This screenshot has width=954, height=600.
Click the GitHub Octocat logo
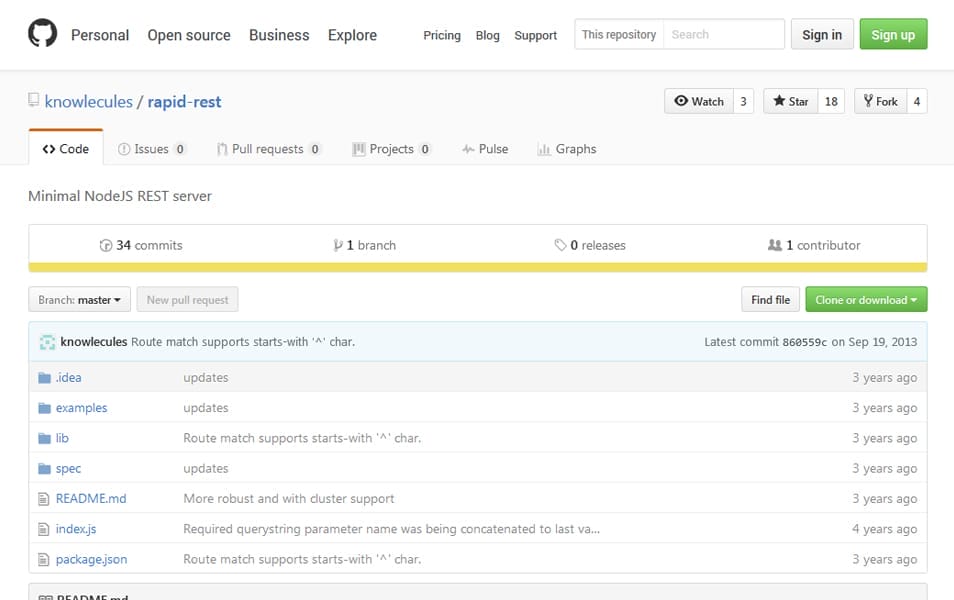pos(42,35)
